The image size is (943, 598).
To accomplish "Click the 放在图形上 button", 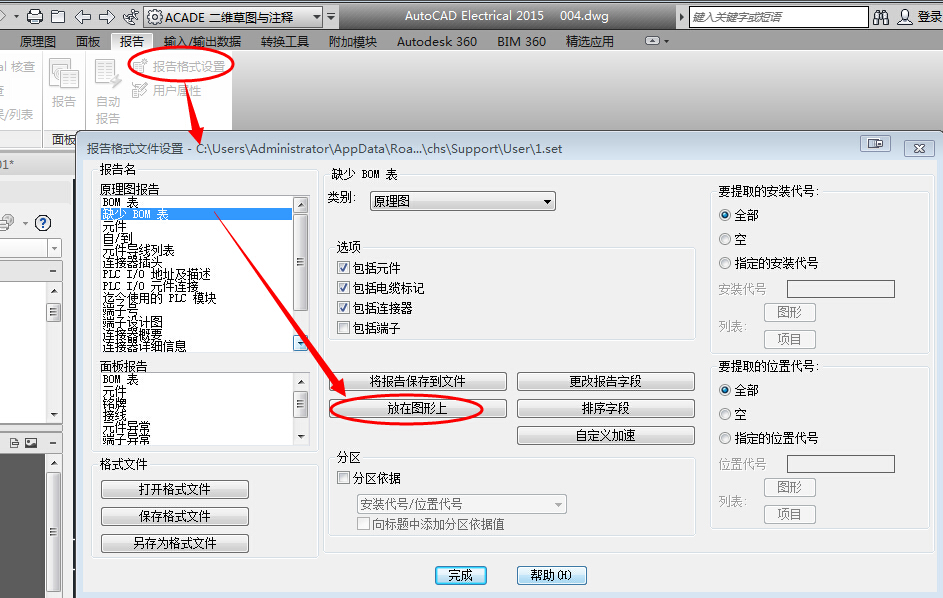I will coord(417,408).
